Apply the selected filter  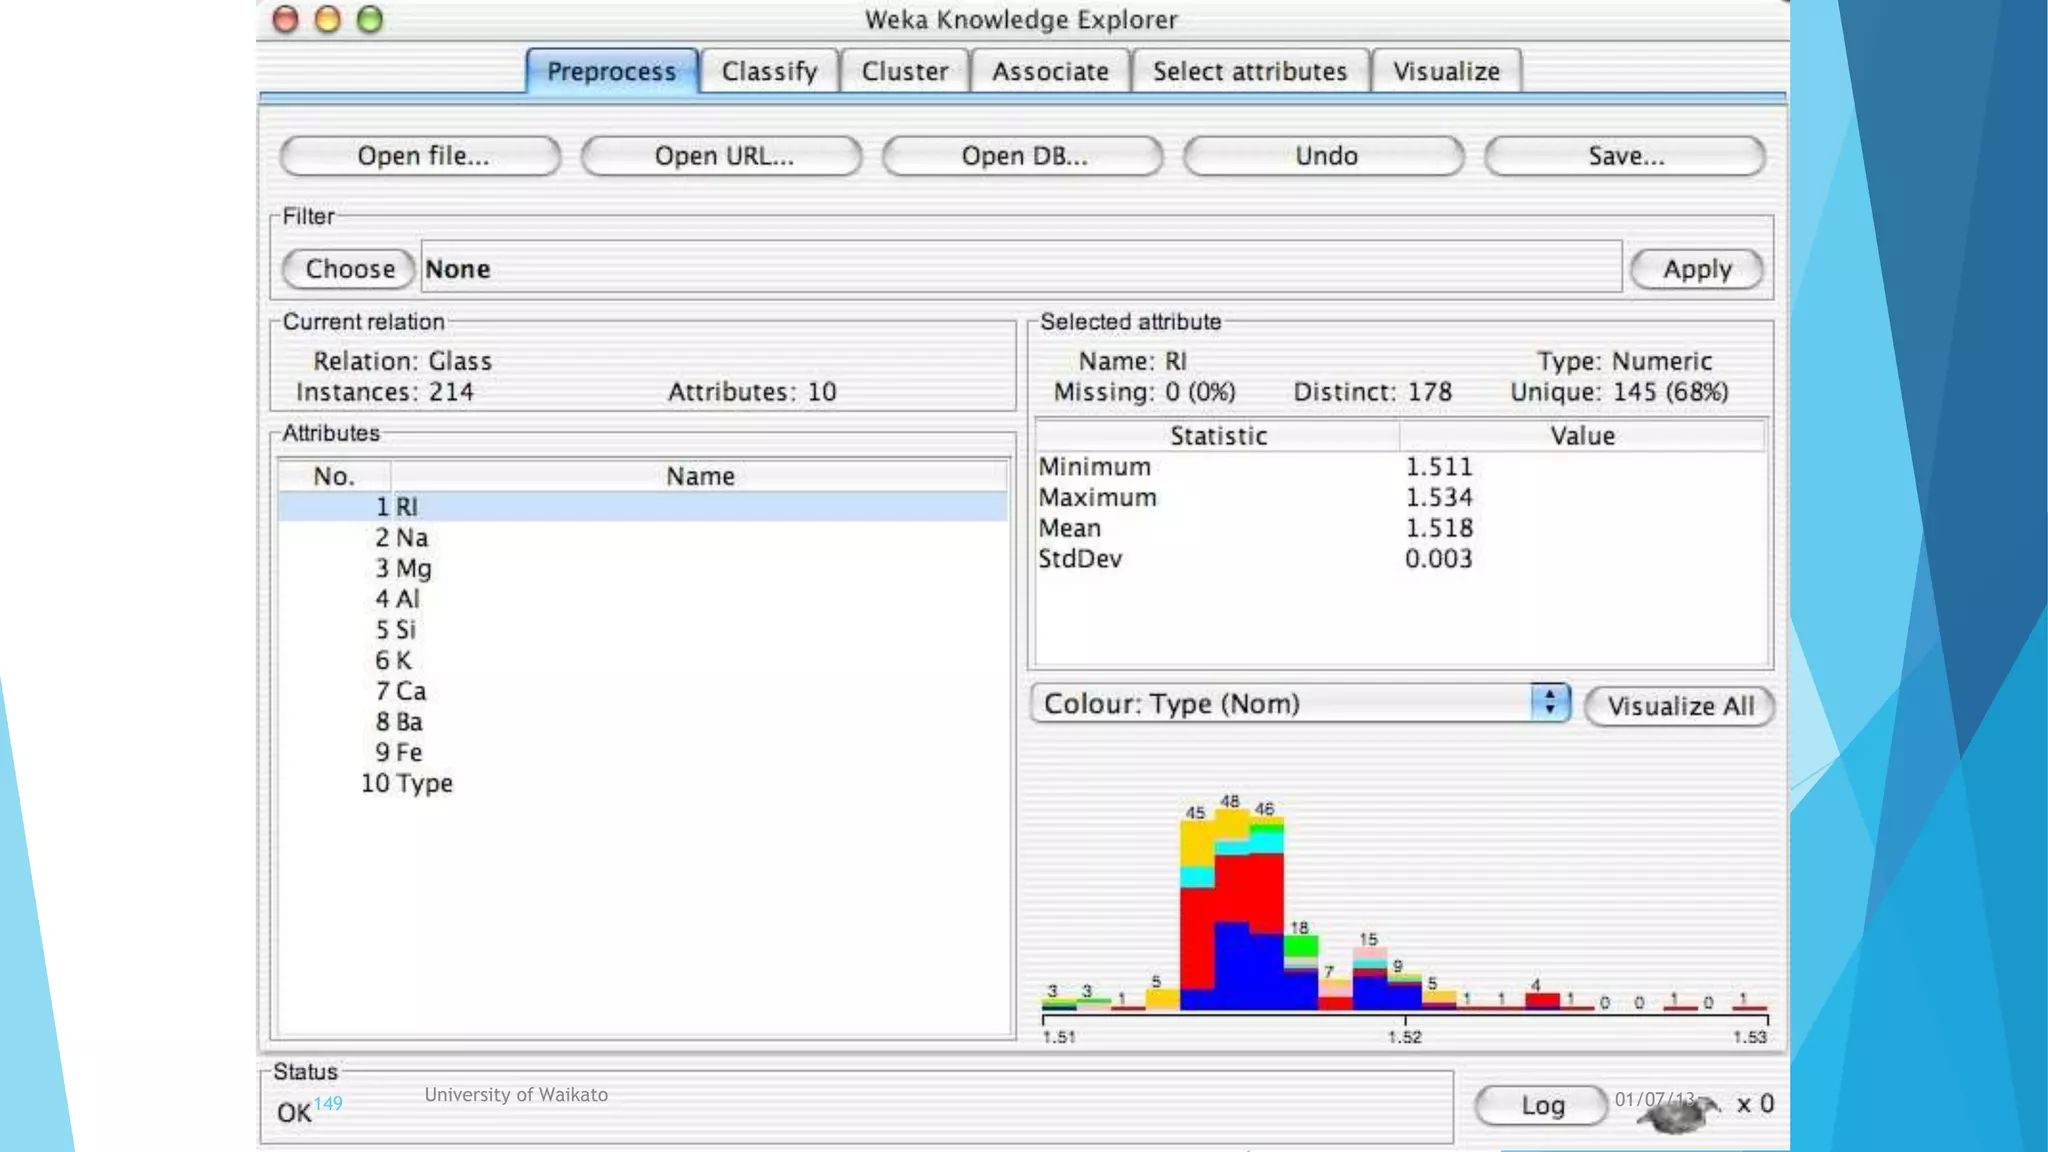[x=1696, y=269]
